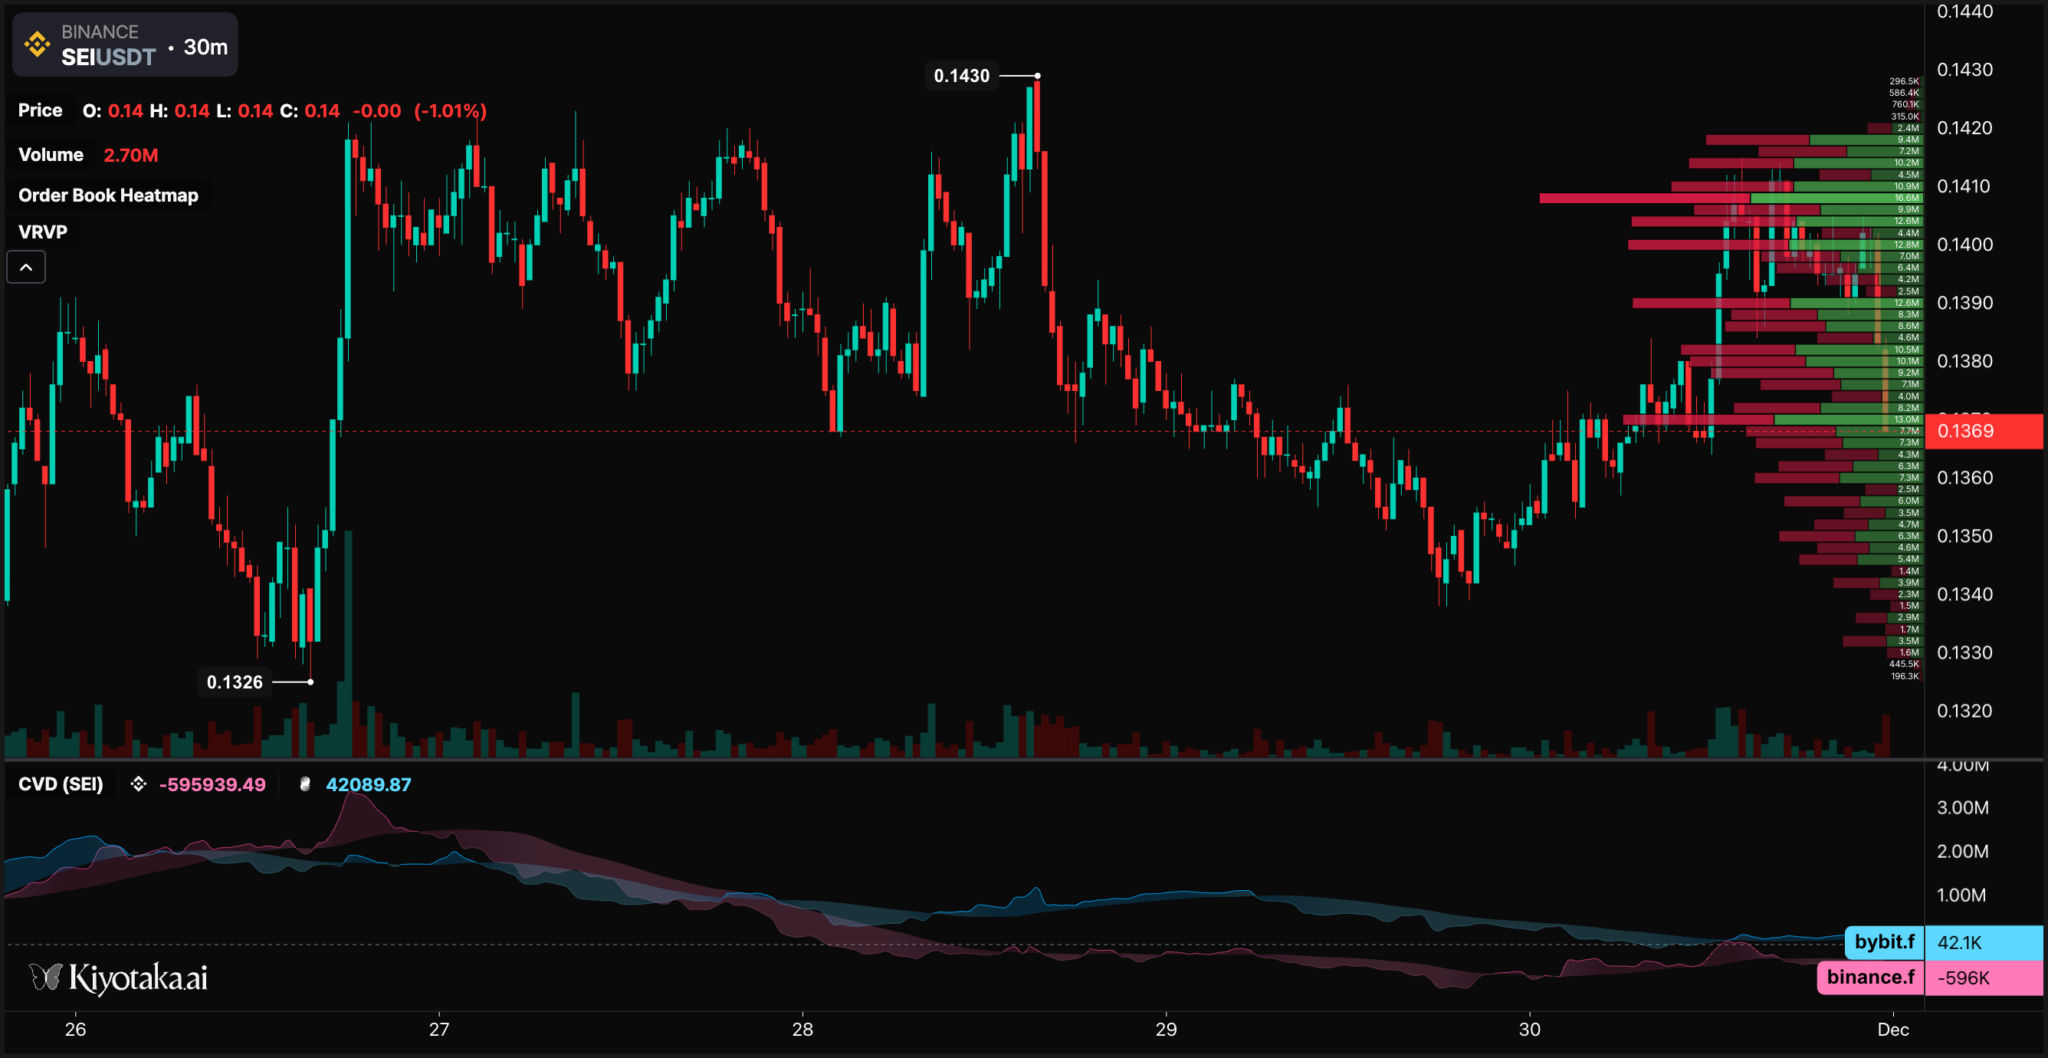Change the 30m timeframe
2048x1058 pixels.
pos(206,47)
